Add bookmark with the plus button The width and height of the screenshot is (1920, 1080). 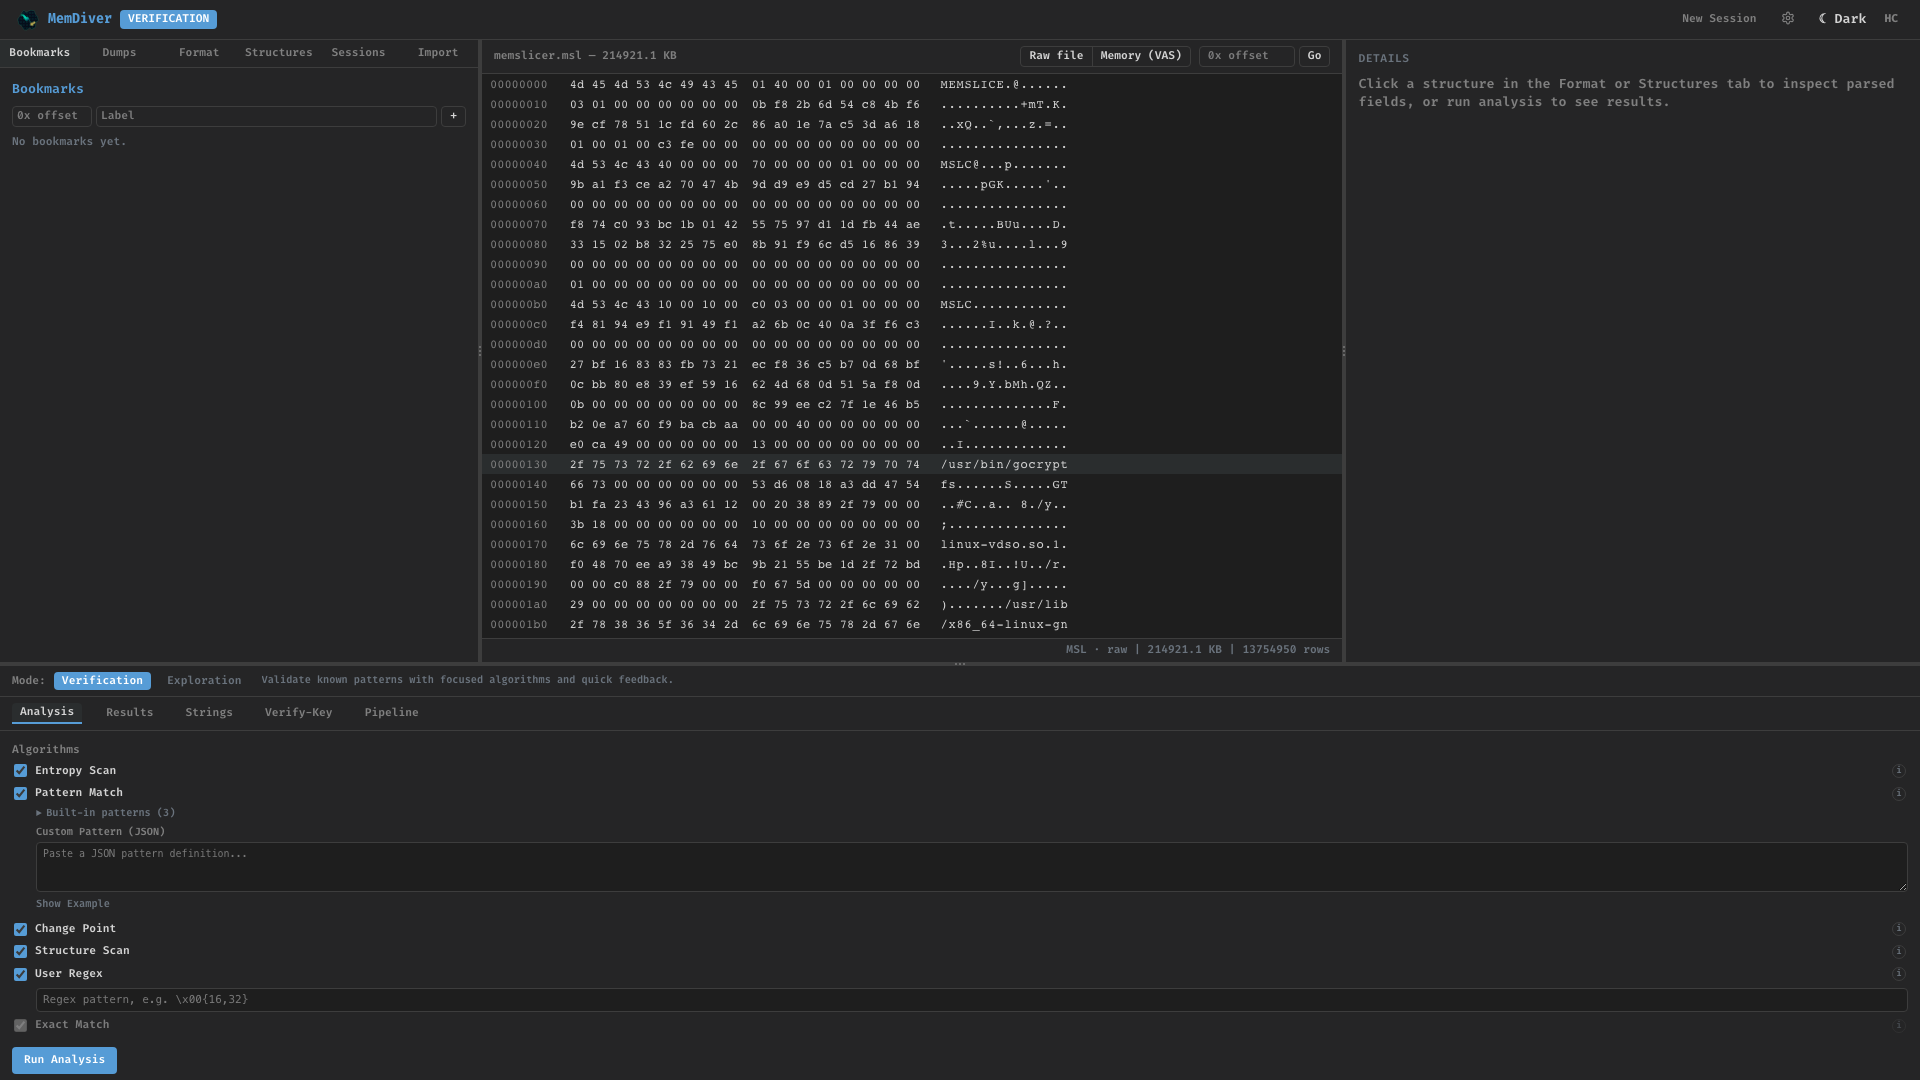click(453, 116)
